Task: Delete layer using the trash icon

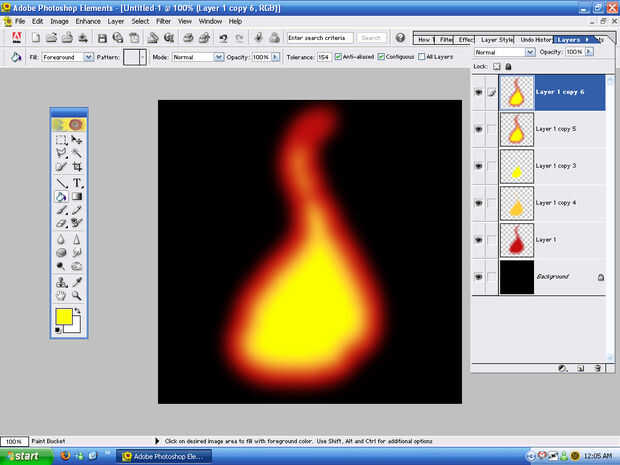Action: (597, 368)
